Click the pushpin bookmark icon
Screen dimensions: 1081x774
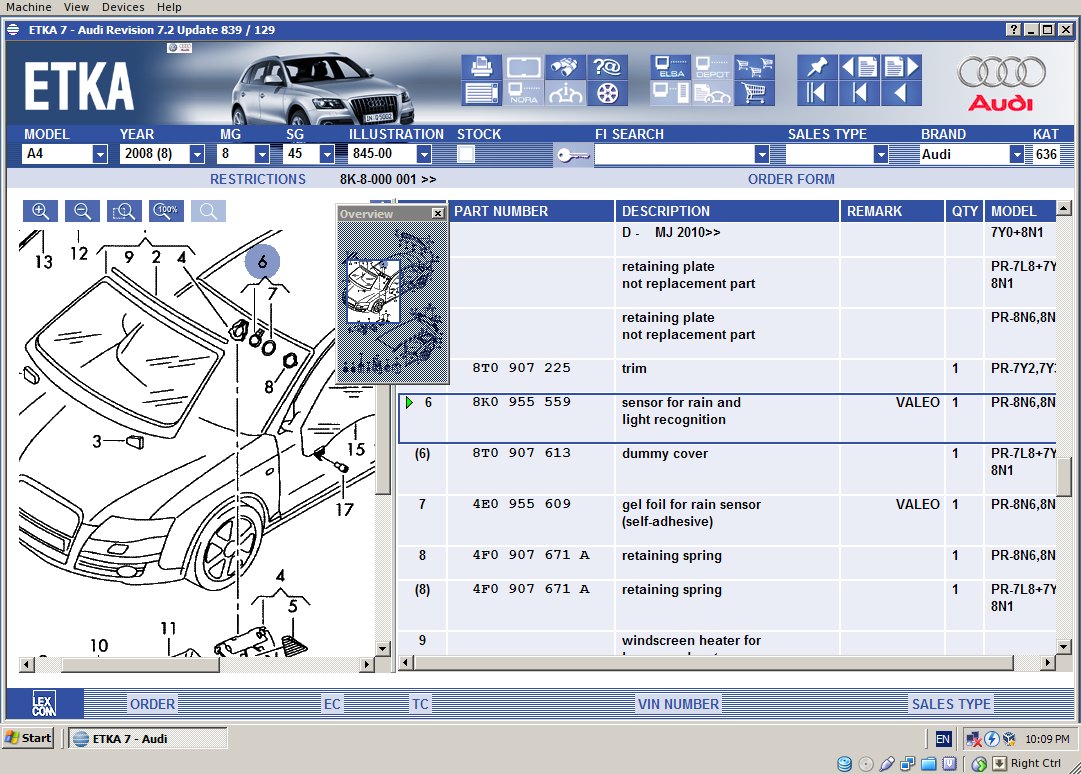817,68
